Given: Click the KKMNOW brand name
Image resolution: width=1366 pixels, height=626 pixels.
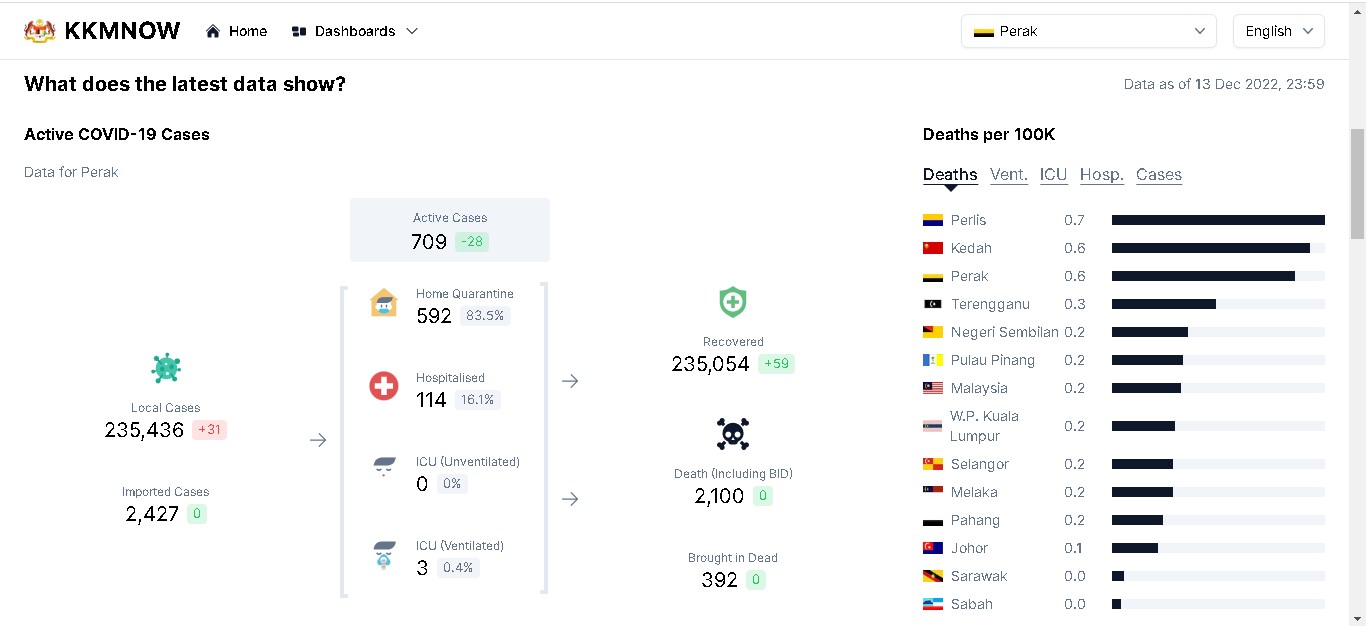Looking at the screenshot, I should point(122,31).
